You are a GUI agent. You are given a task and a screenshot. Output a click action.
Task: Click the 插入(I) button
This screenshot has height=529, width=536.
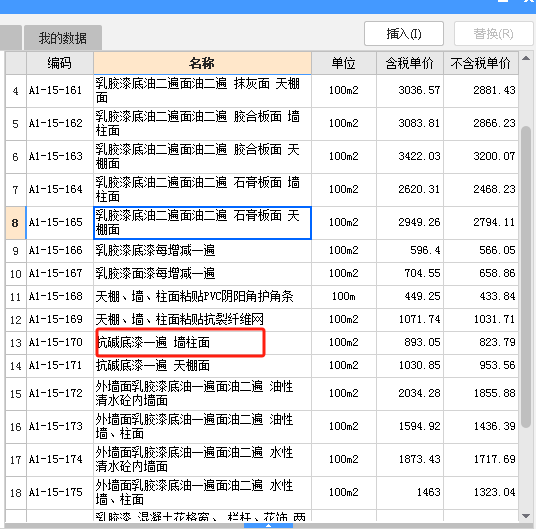click(x=404, y=33)
